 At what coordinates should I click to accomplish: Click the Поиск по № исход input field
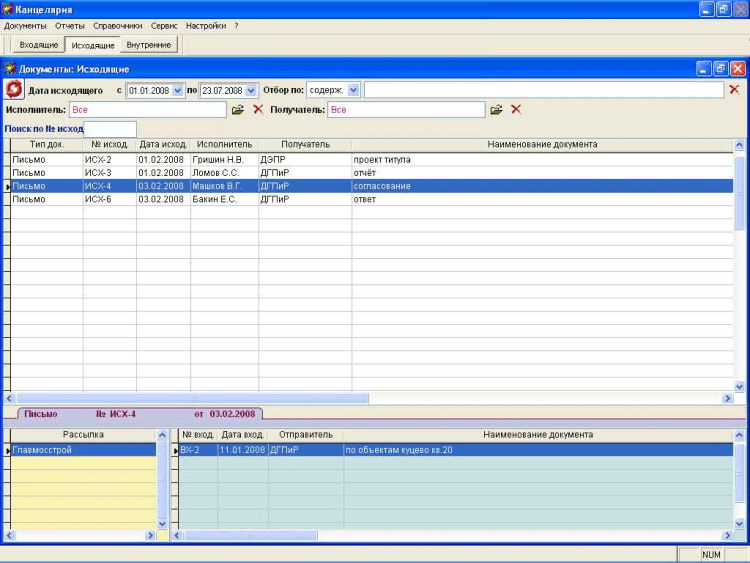(x=110, y=129)
